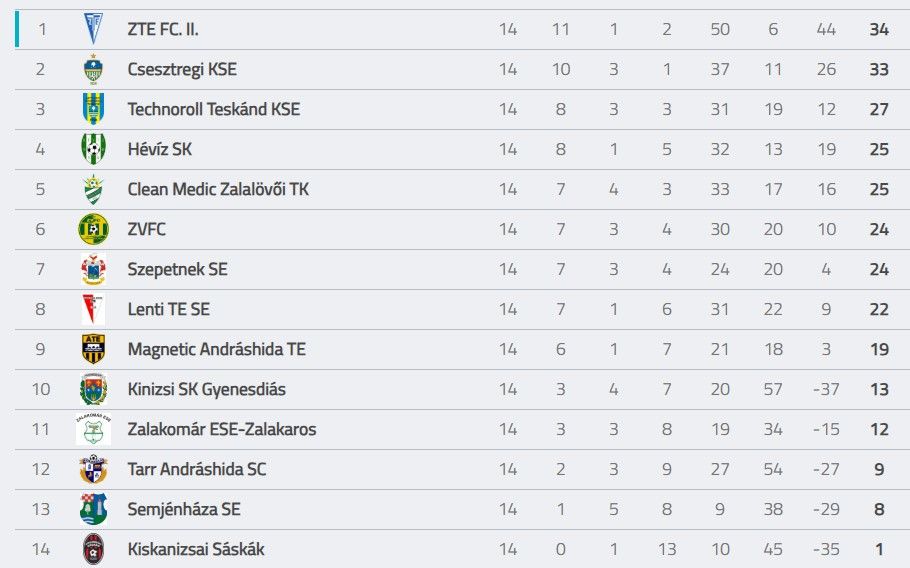The image size is (910, 568).
Task: Select the Lenti TE SE red-white crest
Action: (x=93, y=309)
